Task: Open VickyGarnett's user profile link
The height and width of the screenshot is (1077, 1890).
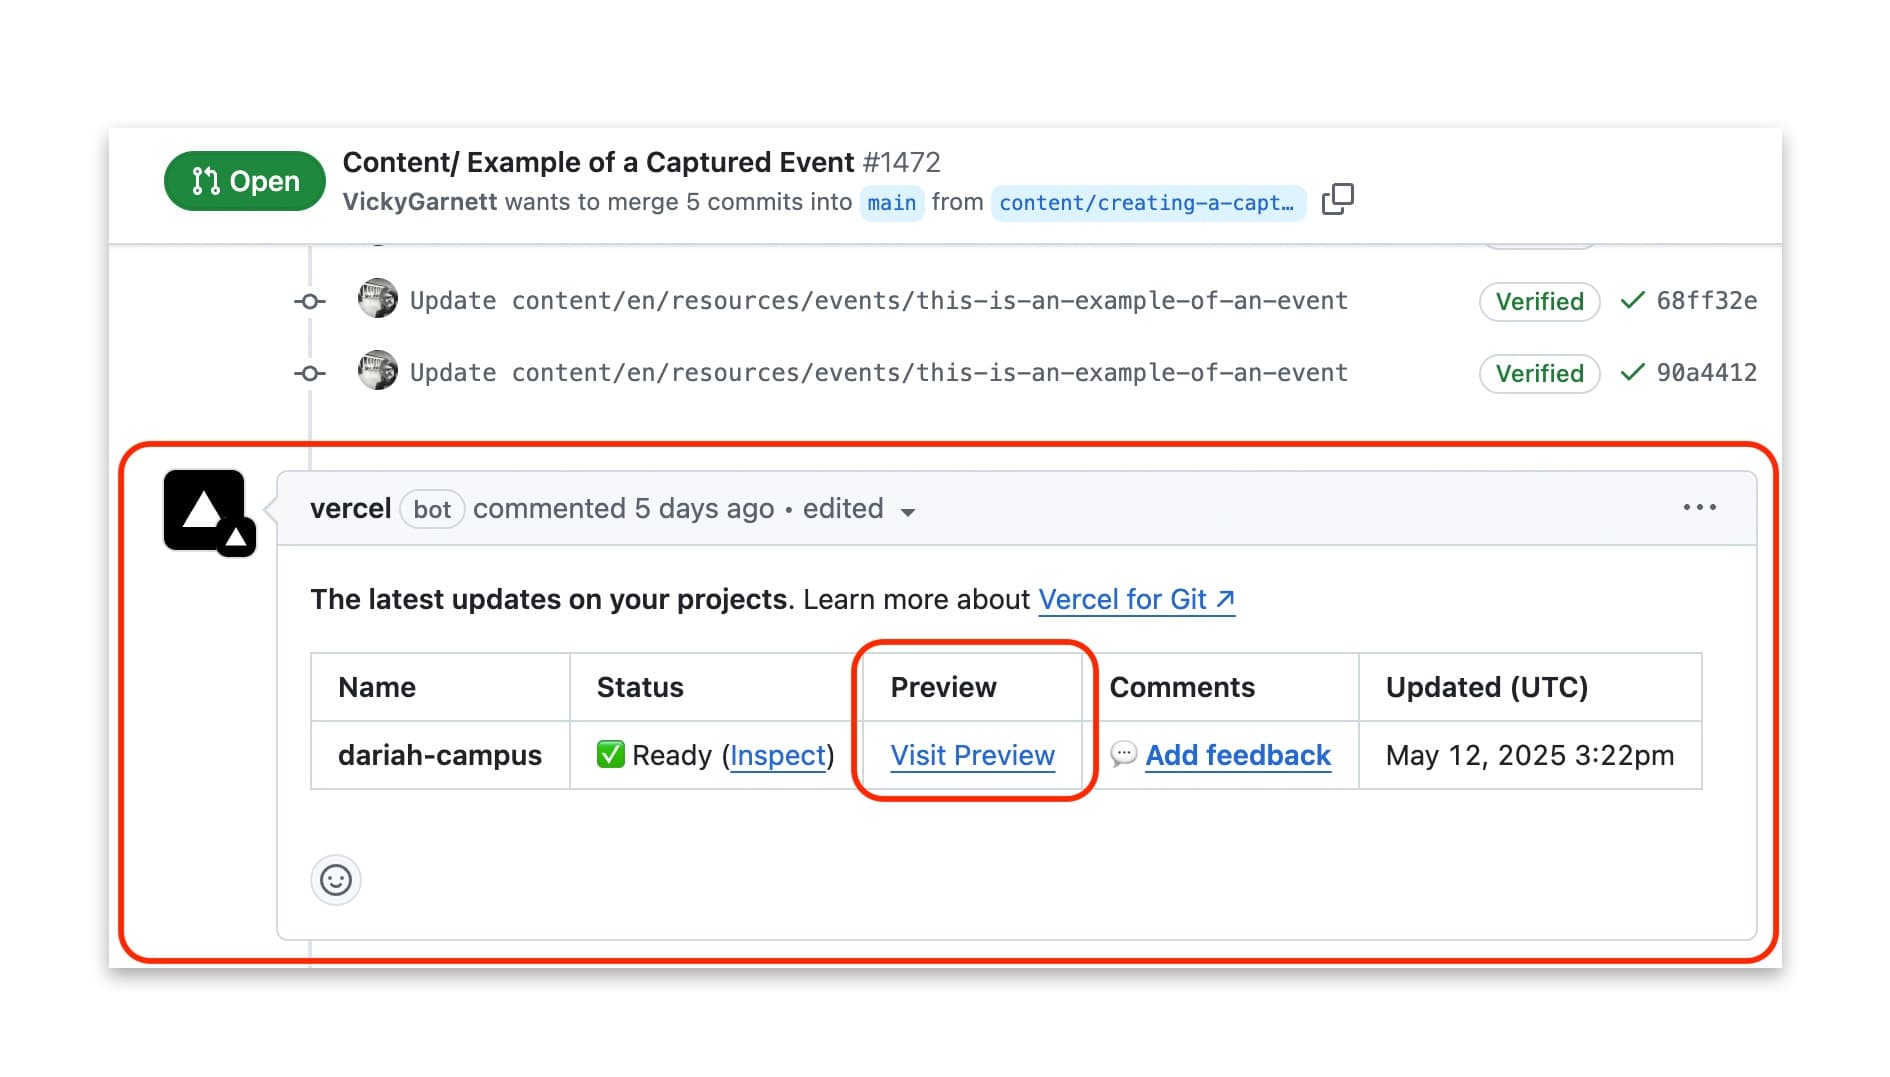Action: pyautogui.click(x=419, y=202)
